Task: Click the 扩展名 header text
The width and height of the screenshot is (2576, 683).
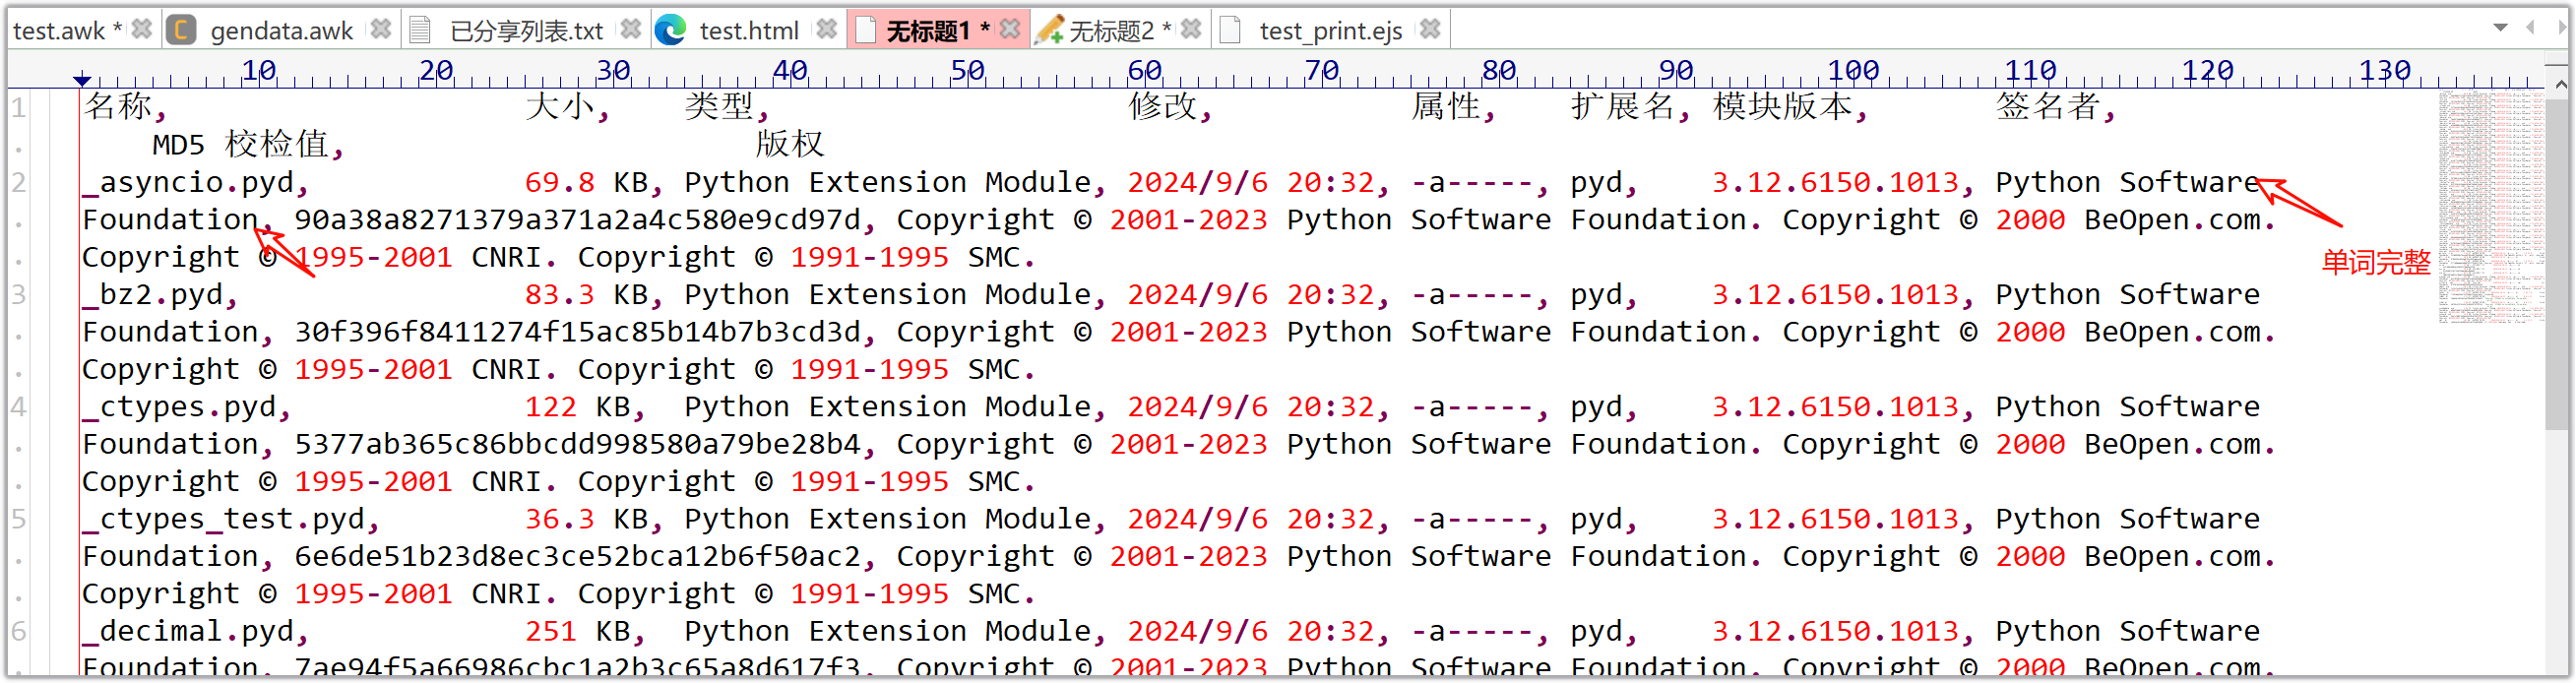Action: tap(1623, 106)
